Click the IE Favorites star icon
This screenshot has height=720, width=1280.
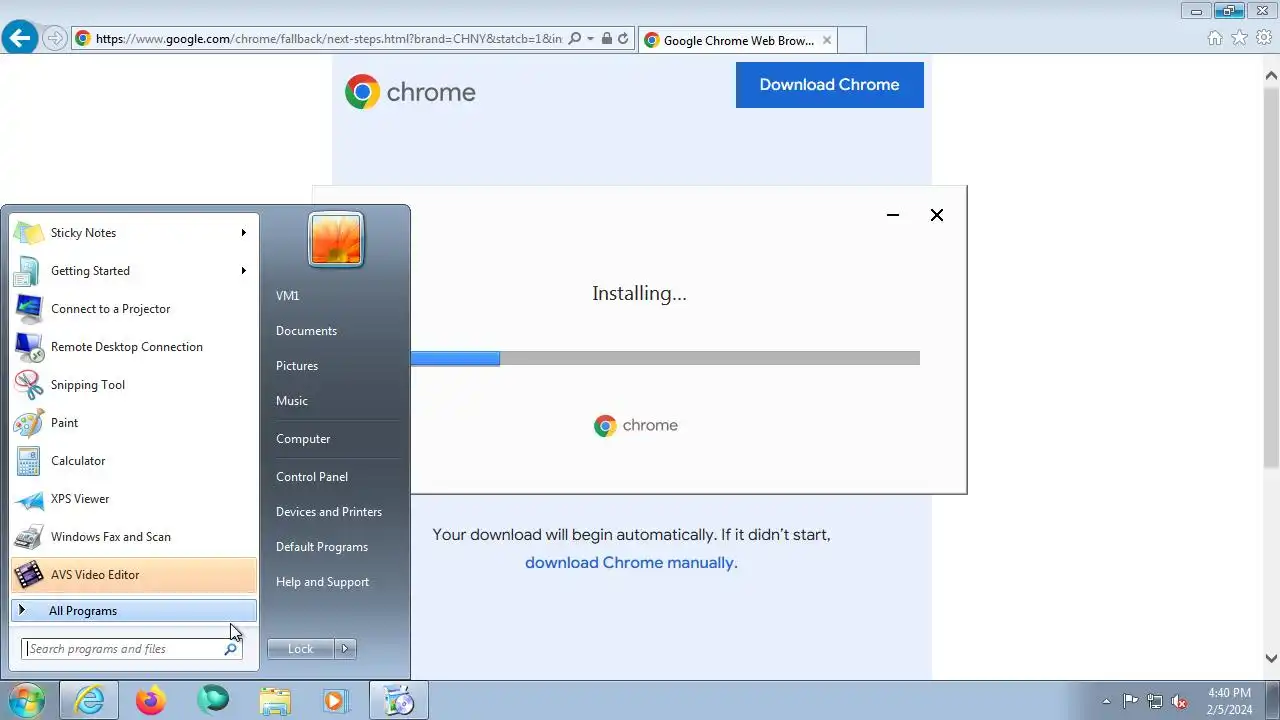pos(1240,38)
